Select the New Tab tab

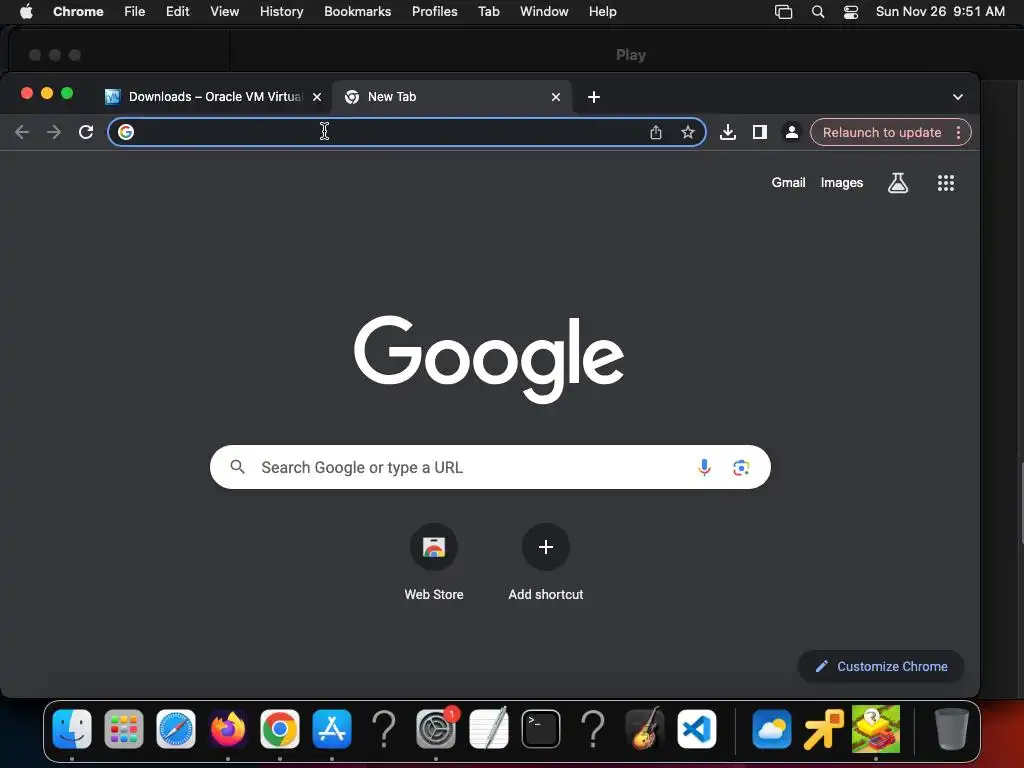pyautogui.click(x=452, y=97)
